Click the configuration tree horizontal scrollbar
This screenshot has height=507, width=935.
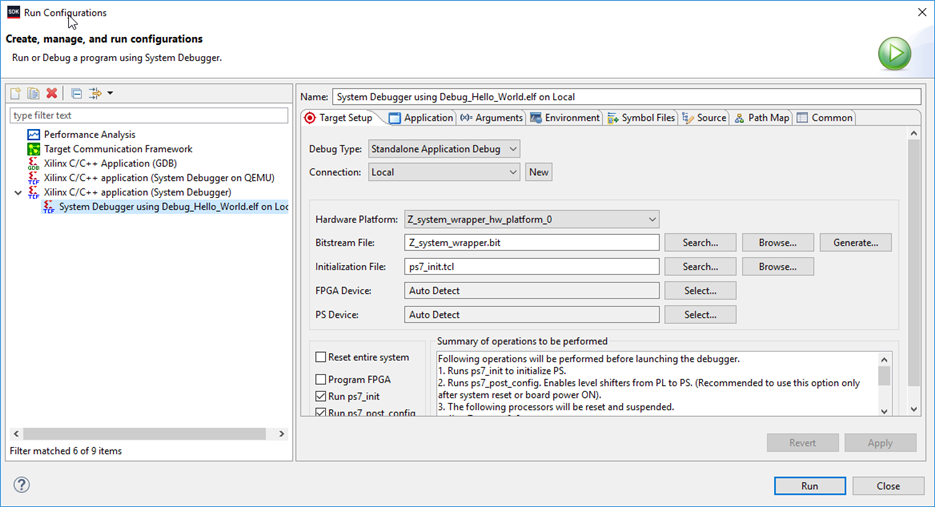[144, 434]
